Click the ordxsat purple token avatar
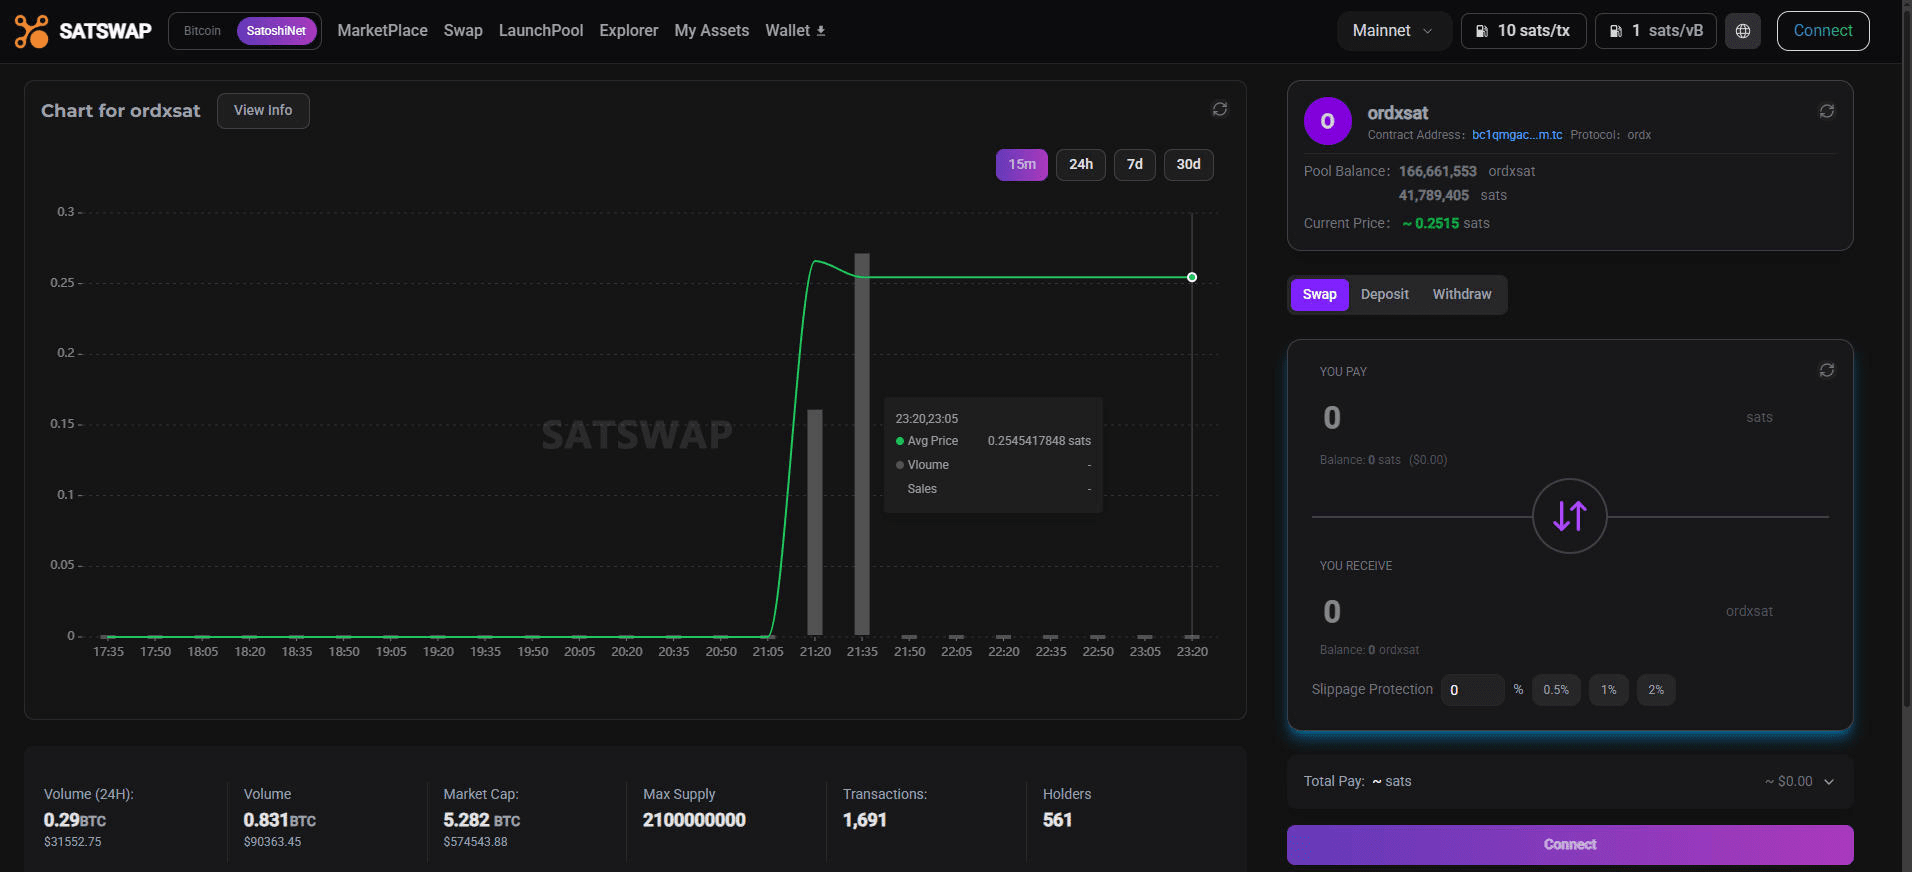Viewport: 1912px width, 872px height. coord(1327,121)
